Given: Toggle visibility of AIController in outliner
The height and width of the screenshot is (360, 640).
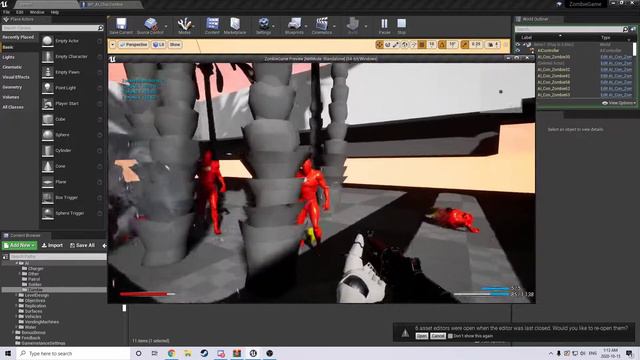Looking at the screenshot, I should [518, 51].
